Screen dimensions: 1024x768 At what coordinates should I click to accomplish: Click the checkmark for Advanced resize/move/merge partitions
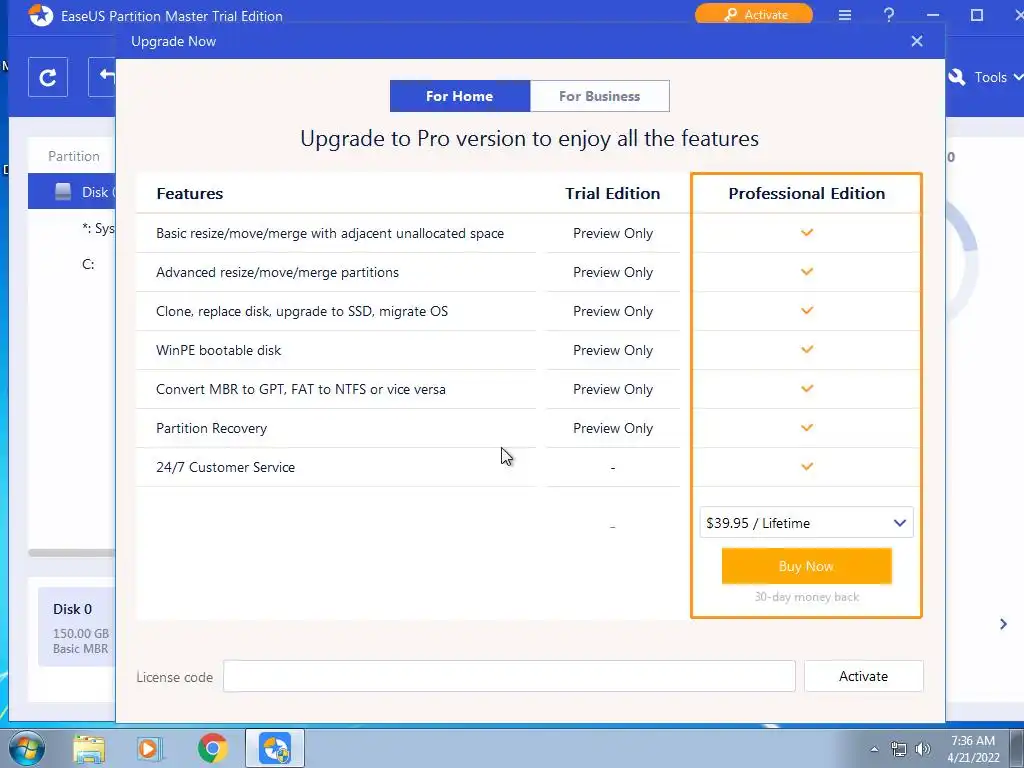pos(807,272)
